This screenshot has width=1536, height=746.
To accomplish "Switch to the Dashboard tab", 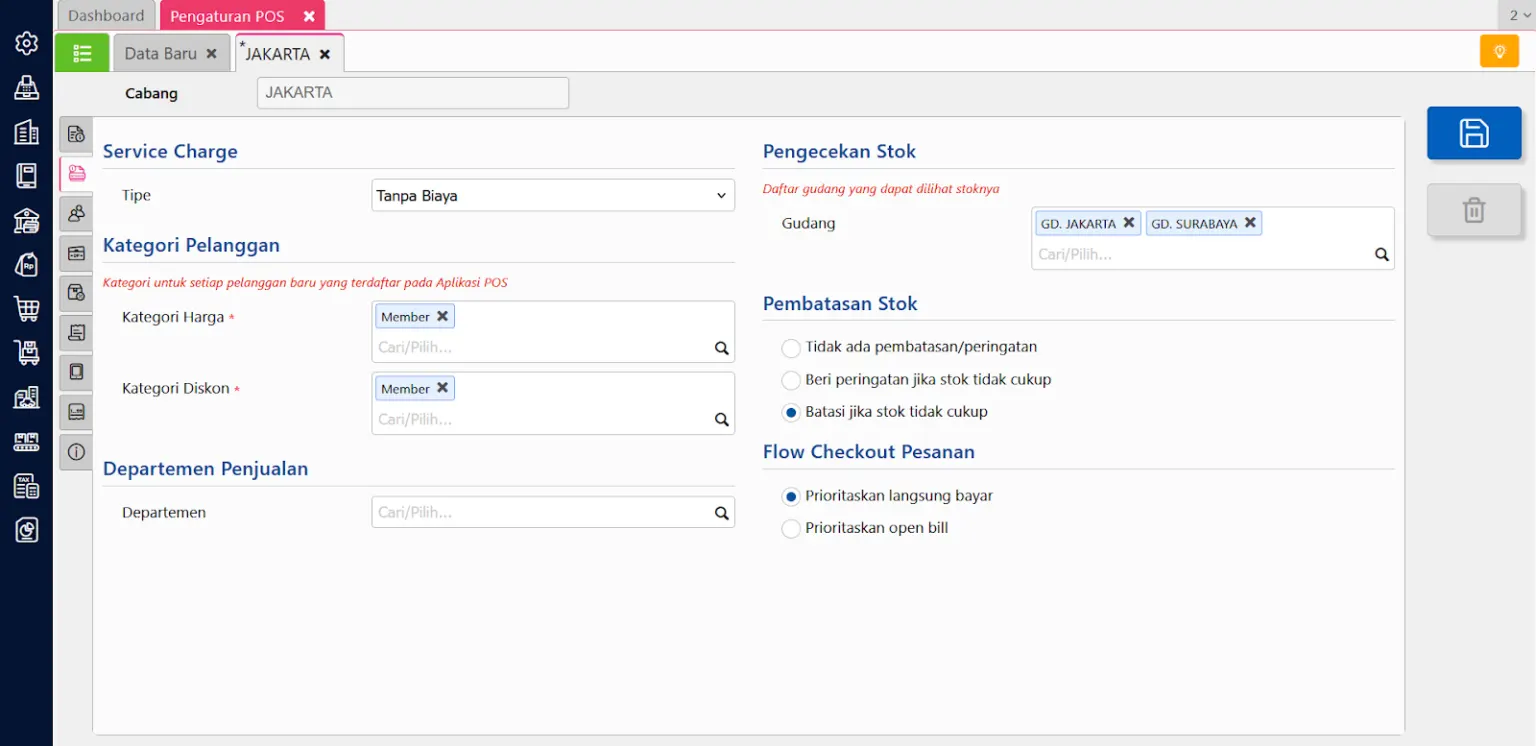I will tap(106, 16).
